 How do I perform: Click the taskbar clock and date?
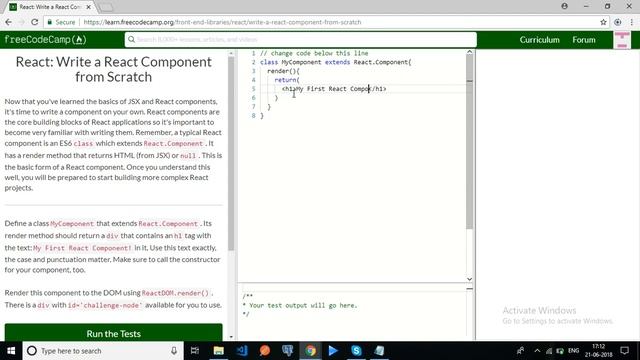598,351
